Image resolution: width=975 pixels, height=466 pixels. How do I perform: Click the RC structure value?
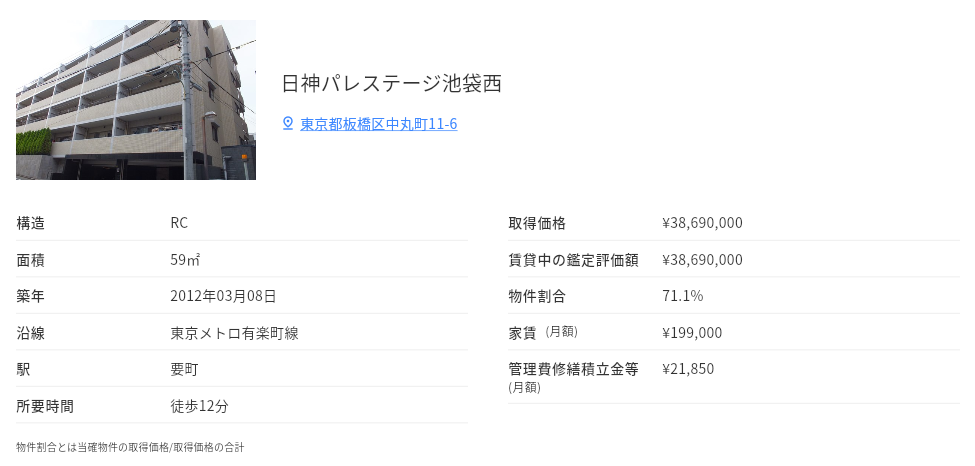[x=179, y=223]
